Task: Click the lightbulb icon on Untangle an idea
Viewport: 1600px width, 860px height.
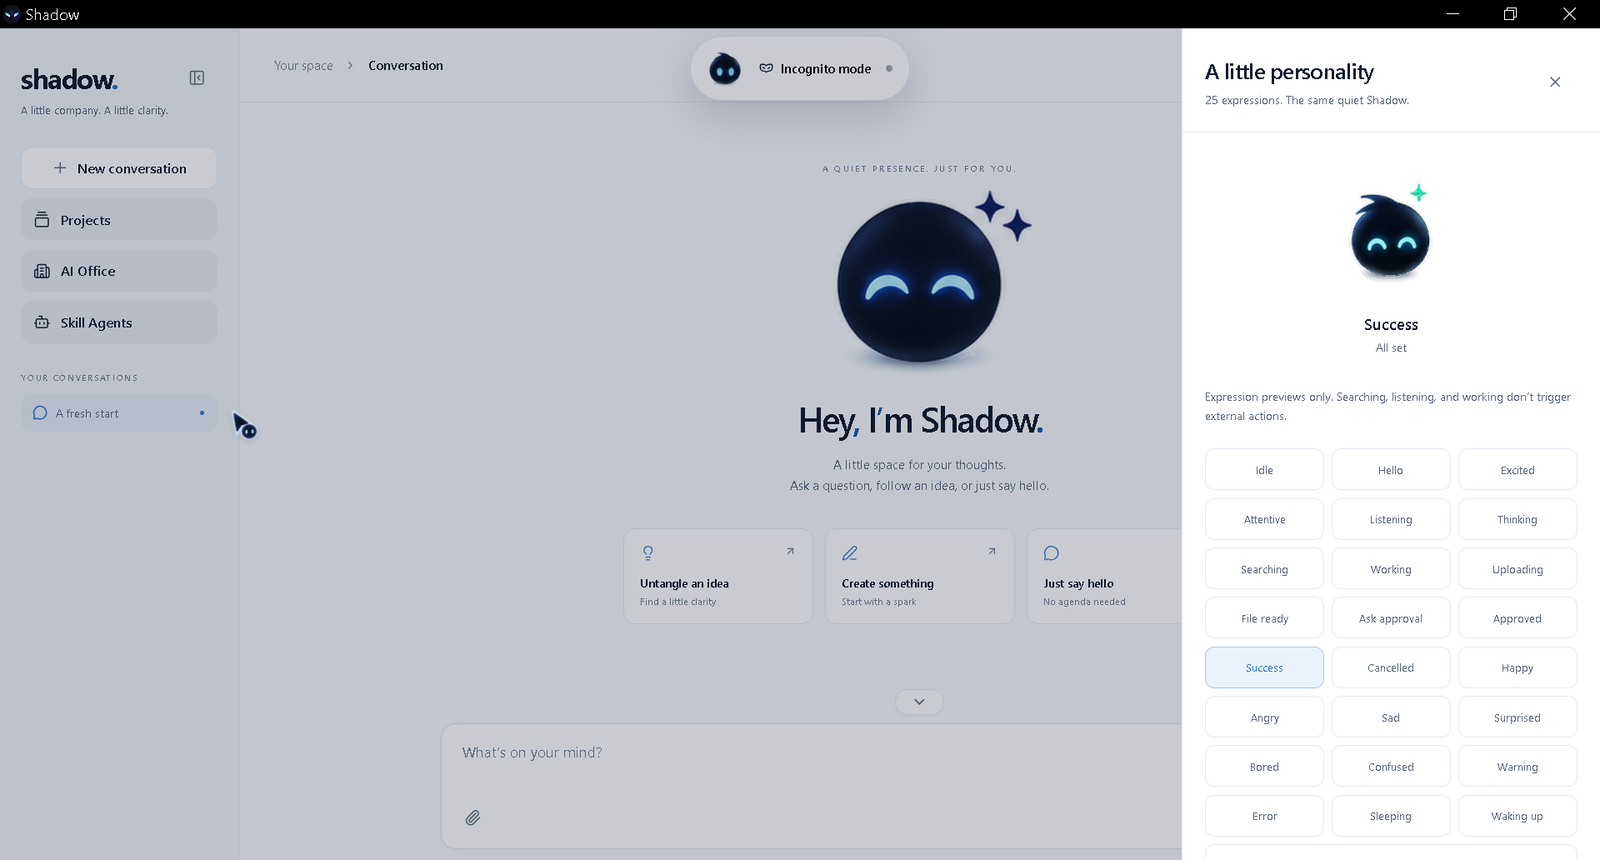Action: point(648,553)
